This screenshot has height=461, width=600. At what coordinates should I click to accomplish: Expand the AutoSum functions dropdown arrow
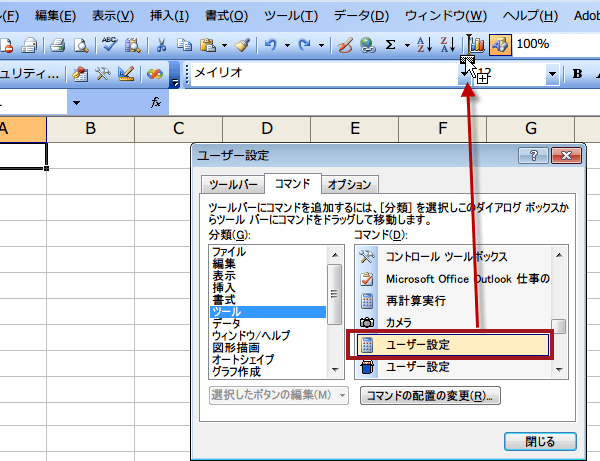point(407,45)
